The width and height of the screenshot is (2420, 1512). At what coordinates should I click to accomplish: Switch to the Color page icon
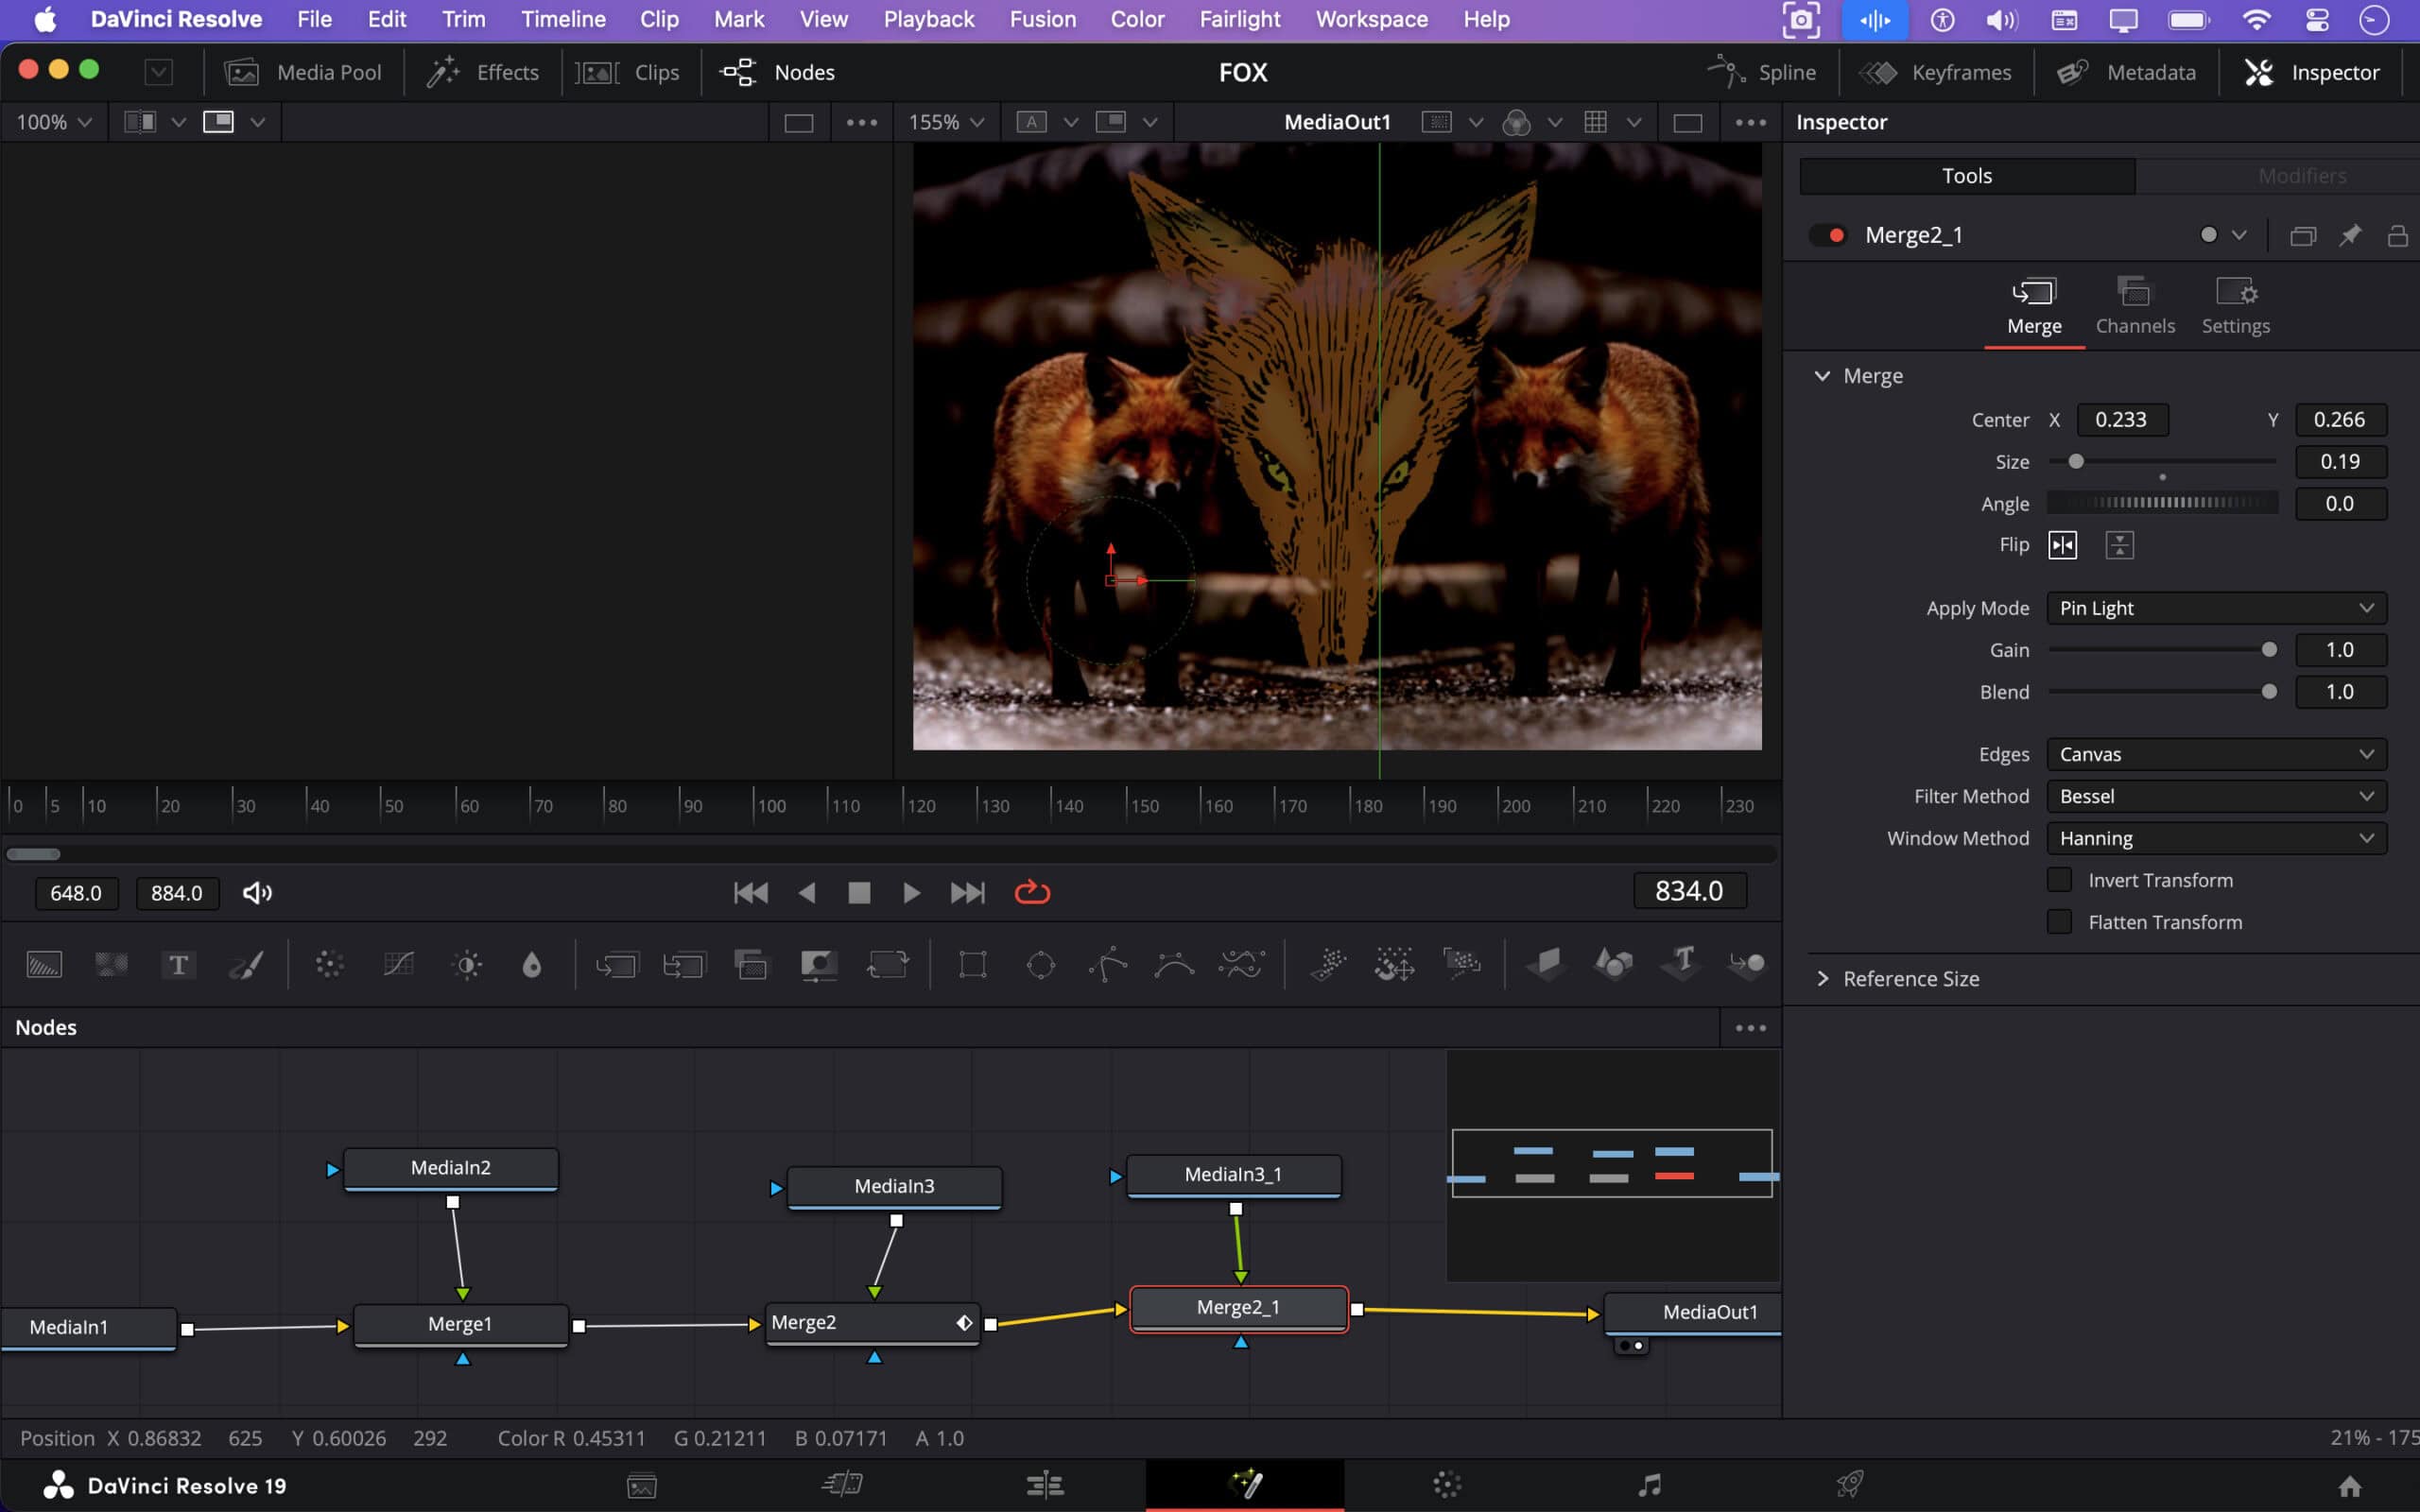(1446, 1485)
